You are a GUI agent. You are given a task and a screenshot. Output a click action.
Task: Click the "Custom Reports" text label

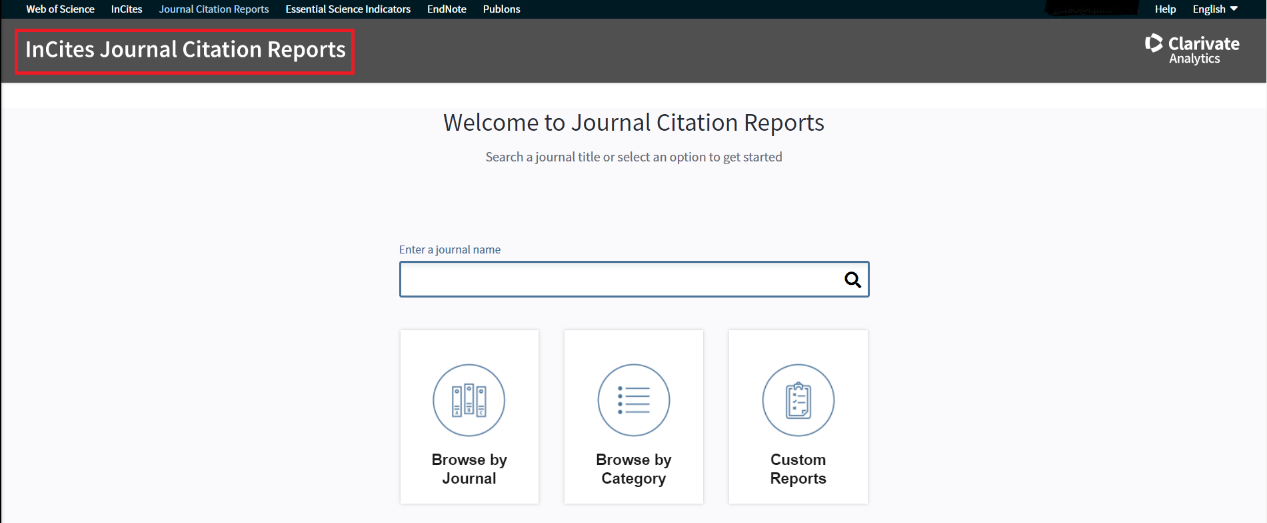(x=798, y=469)
